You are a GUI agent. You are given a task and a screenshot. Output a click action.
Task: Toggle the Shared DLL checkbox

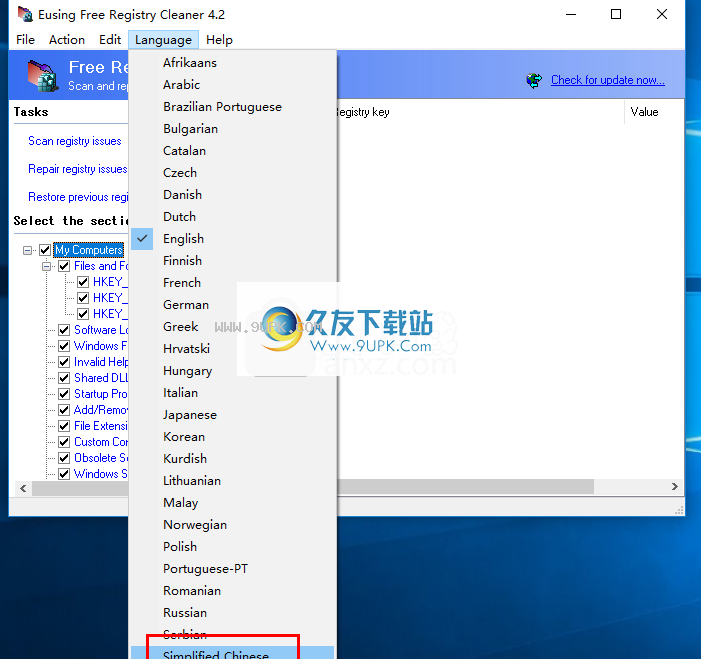64,378
